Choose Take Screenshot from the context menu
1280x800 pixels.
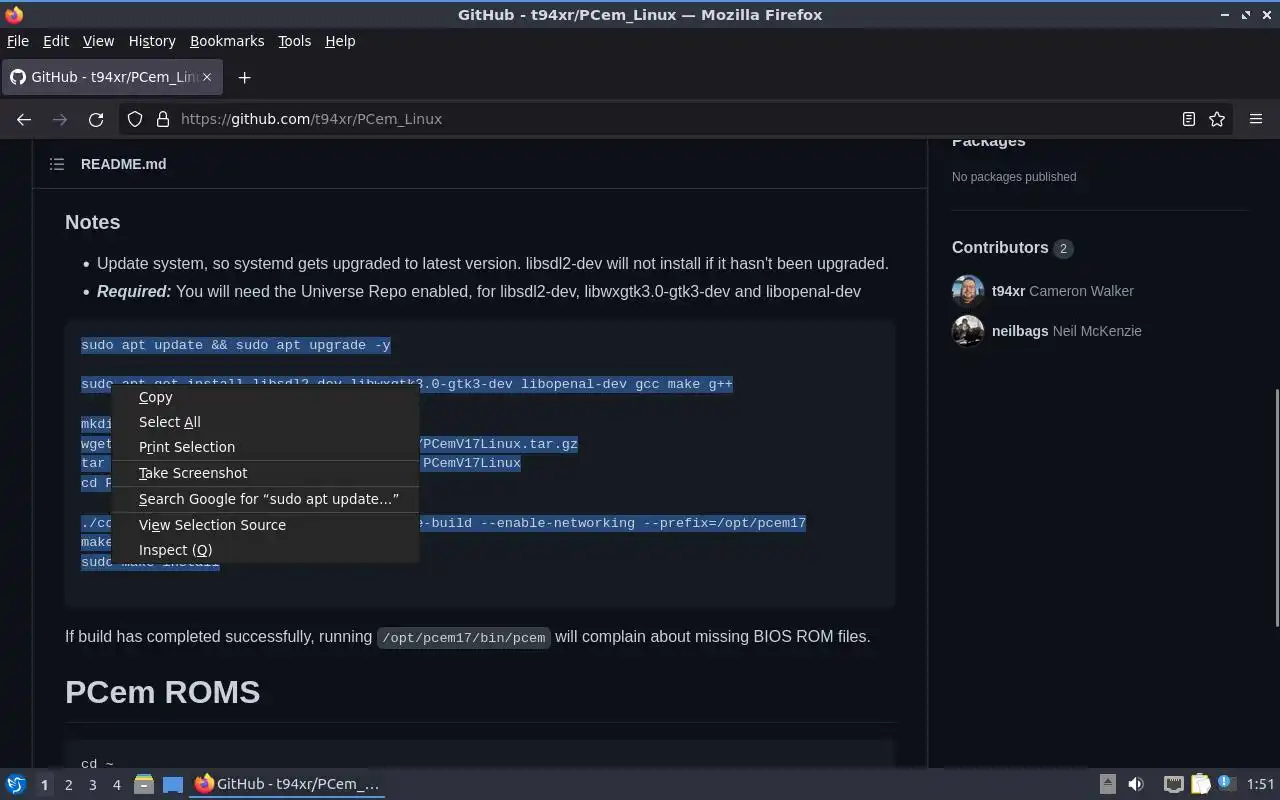[x=265, y=473]
